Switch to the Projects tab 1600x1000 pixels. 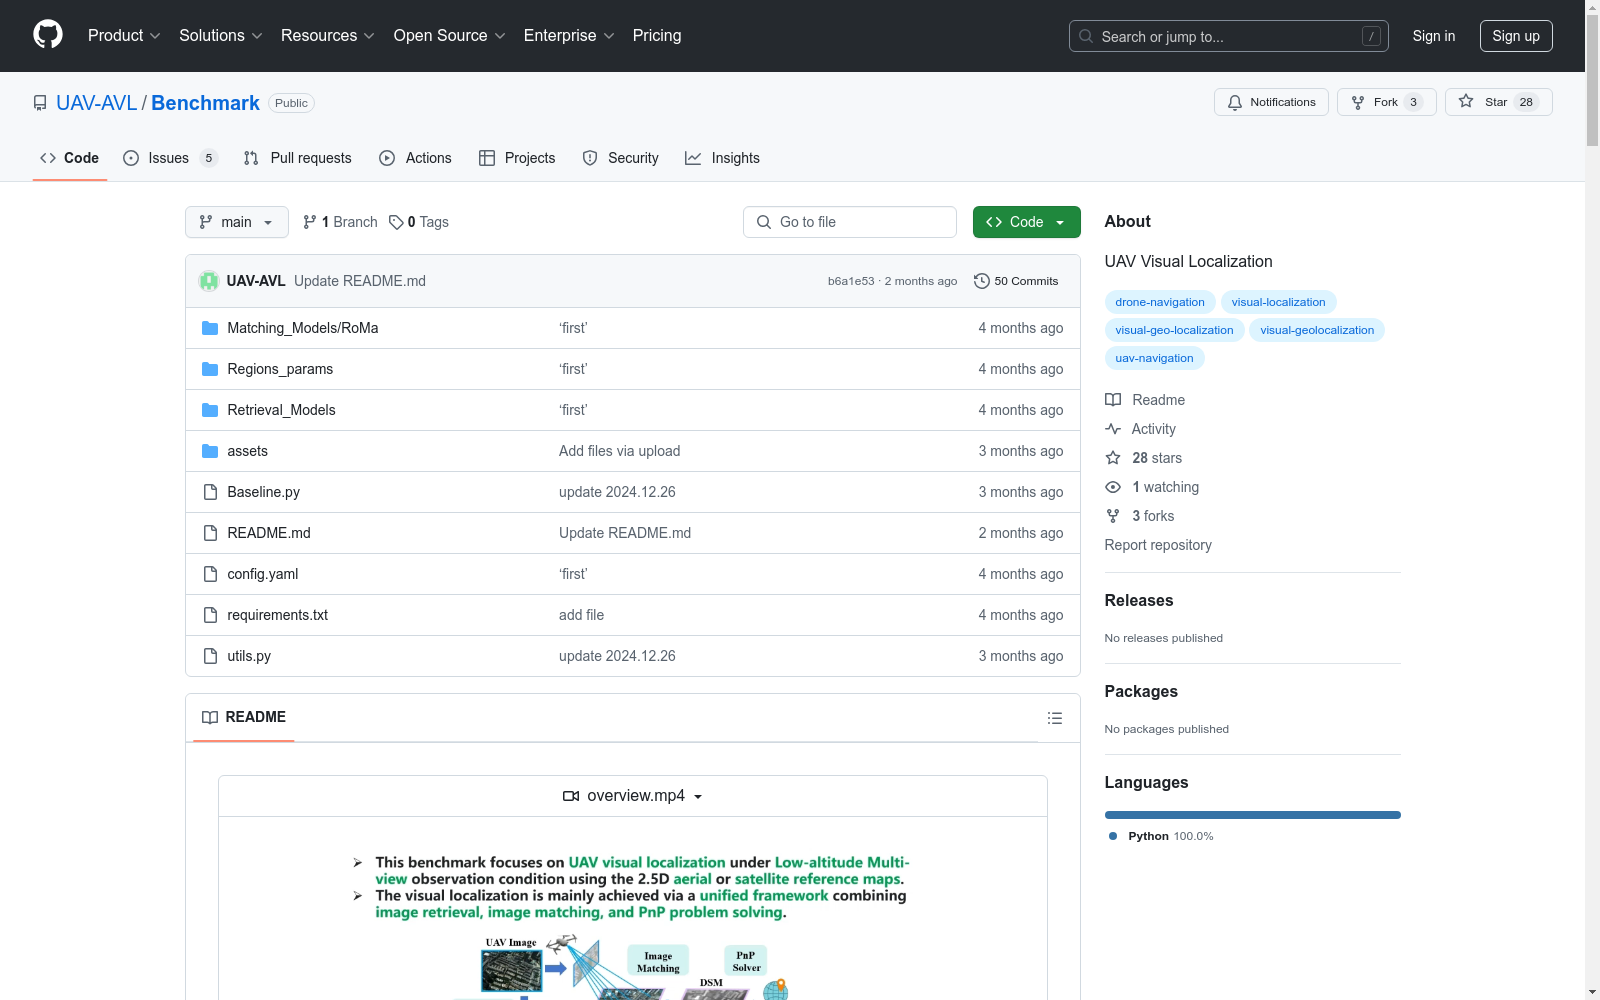click(x=517, y=158)
